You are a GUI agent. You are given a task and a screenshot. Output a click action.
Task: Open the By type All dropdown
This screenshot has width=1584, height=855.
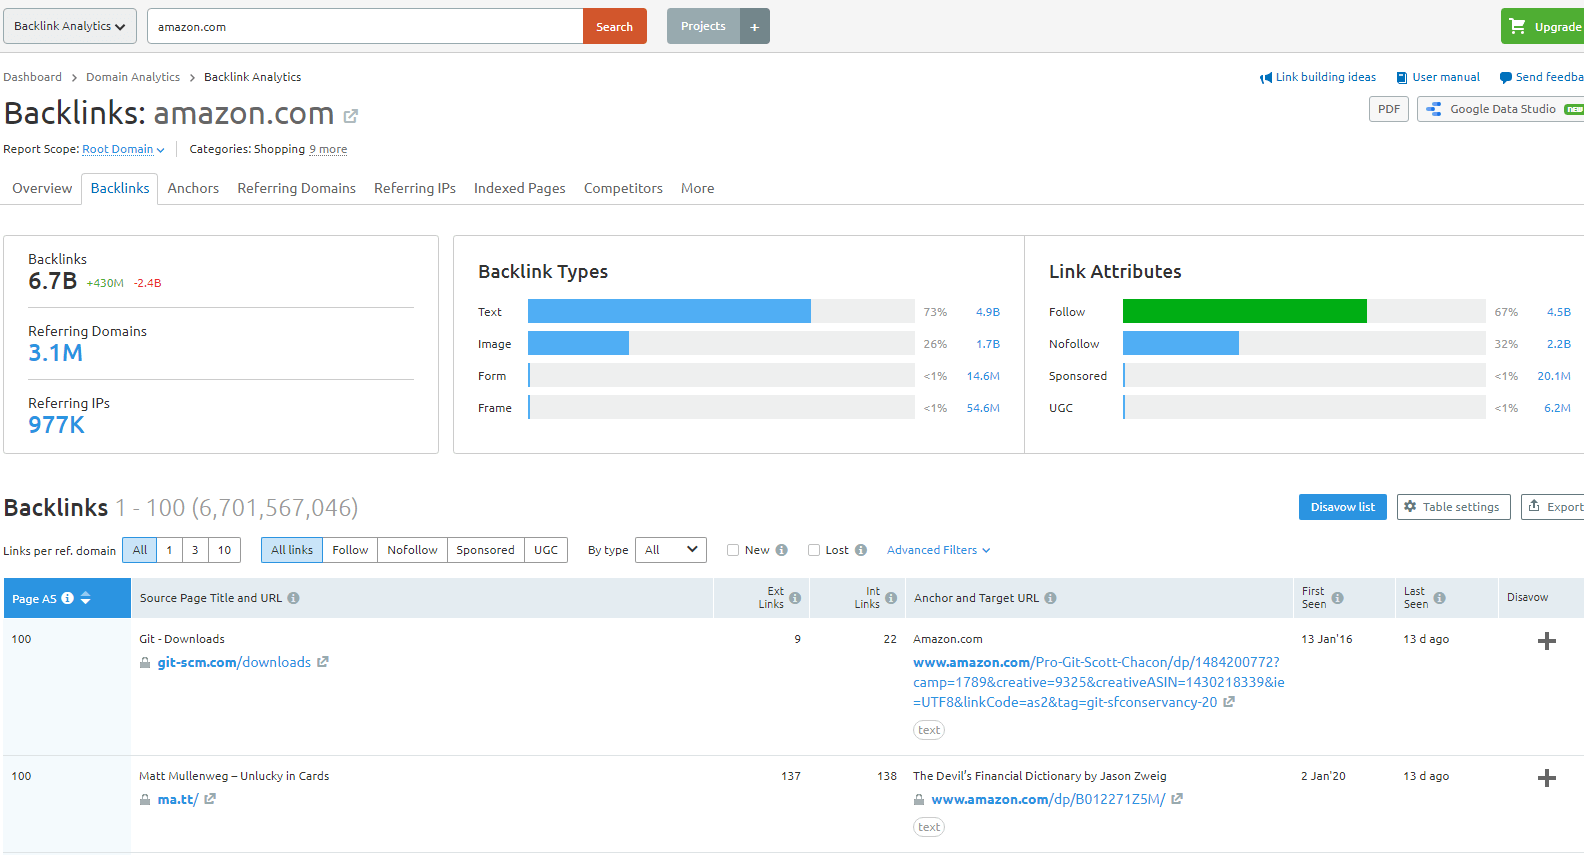(671, 550)
